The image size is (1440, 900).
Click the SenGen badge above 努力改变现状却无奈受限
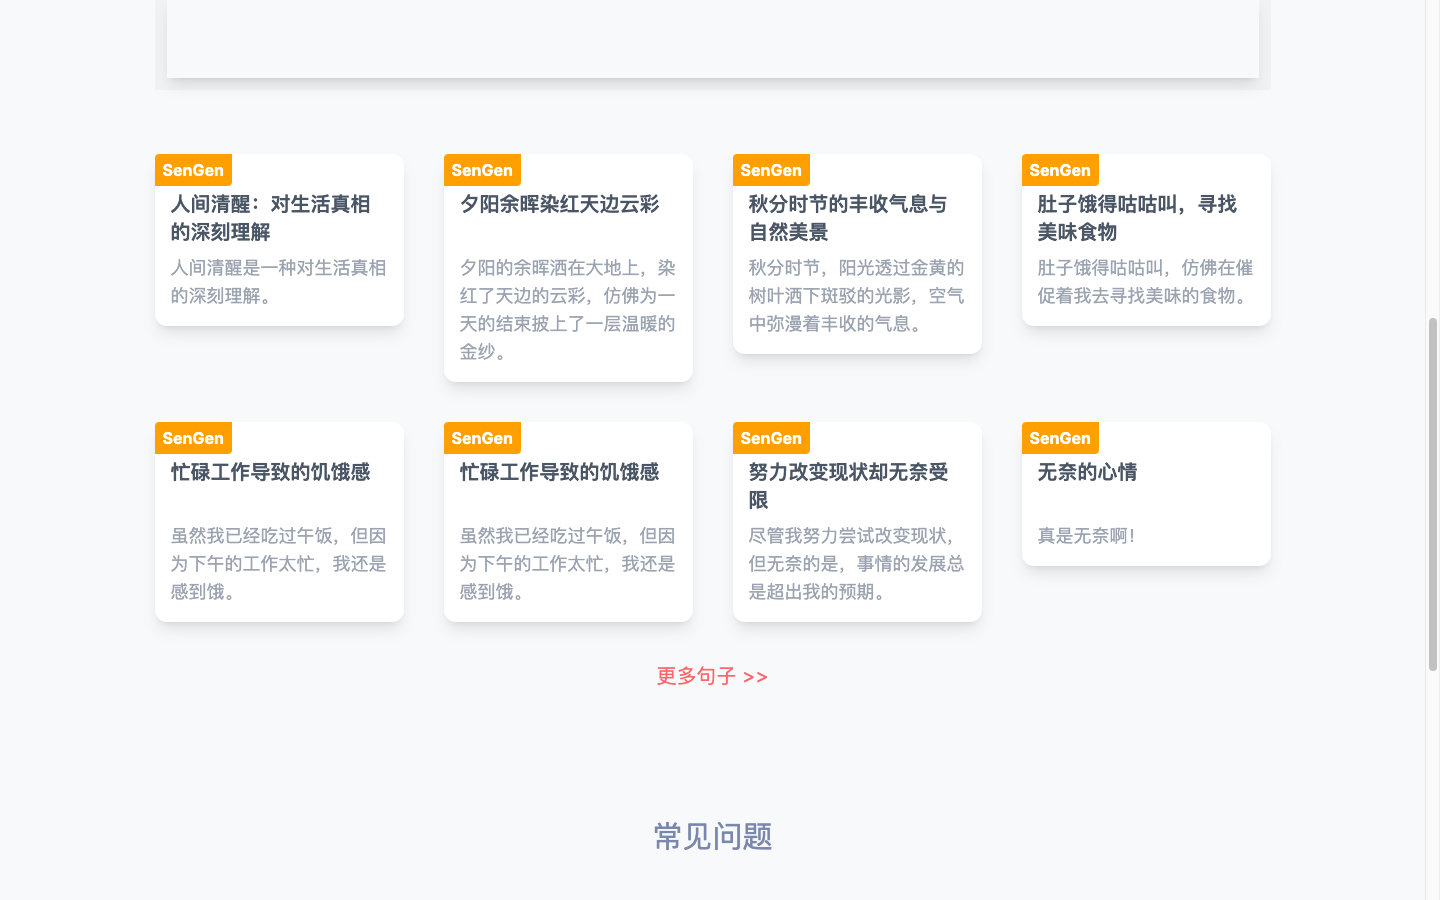tap(771, 438)
